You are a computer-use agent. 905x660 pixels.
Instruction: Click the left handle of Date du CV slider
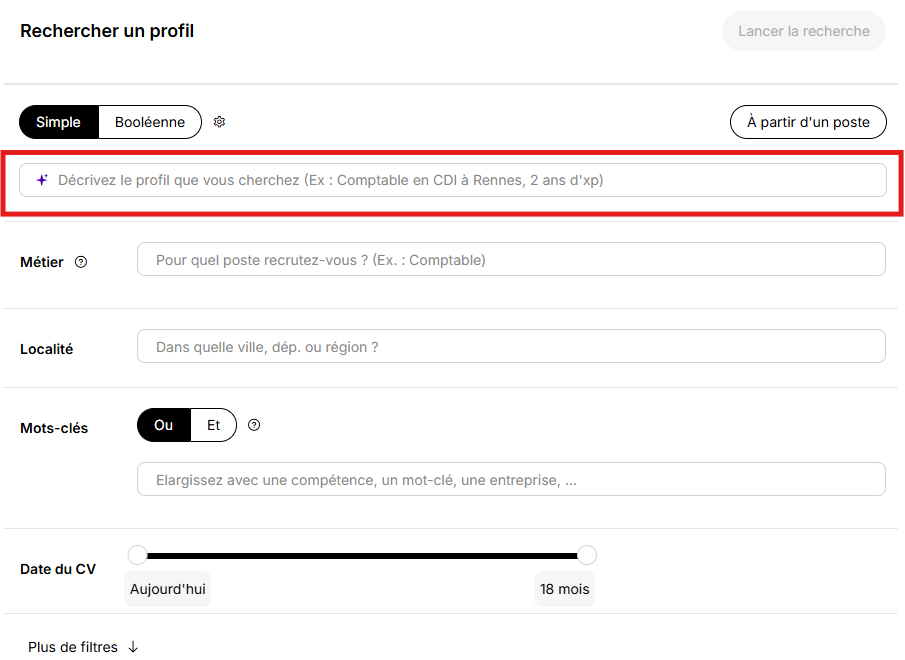[x=137, y=555]
